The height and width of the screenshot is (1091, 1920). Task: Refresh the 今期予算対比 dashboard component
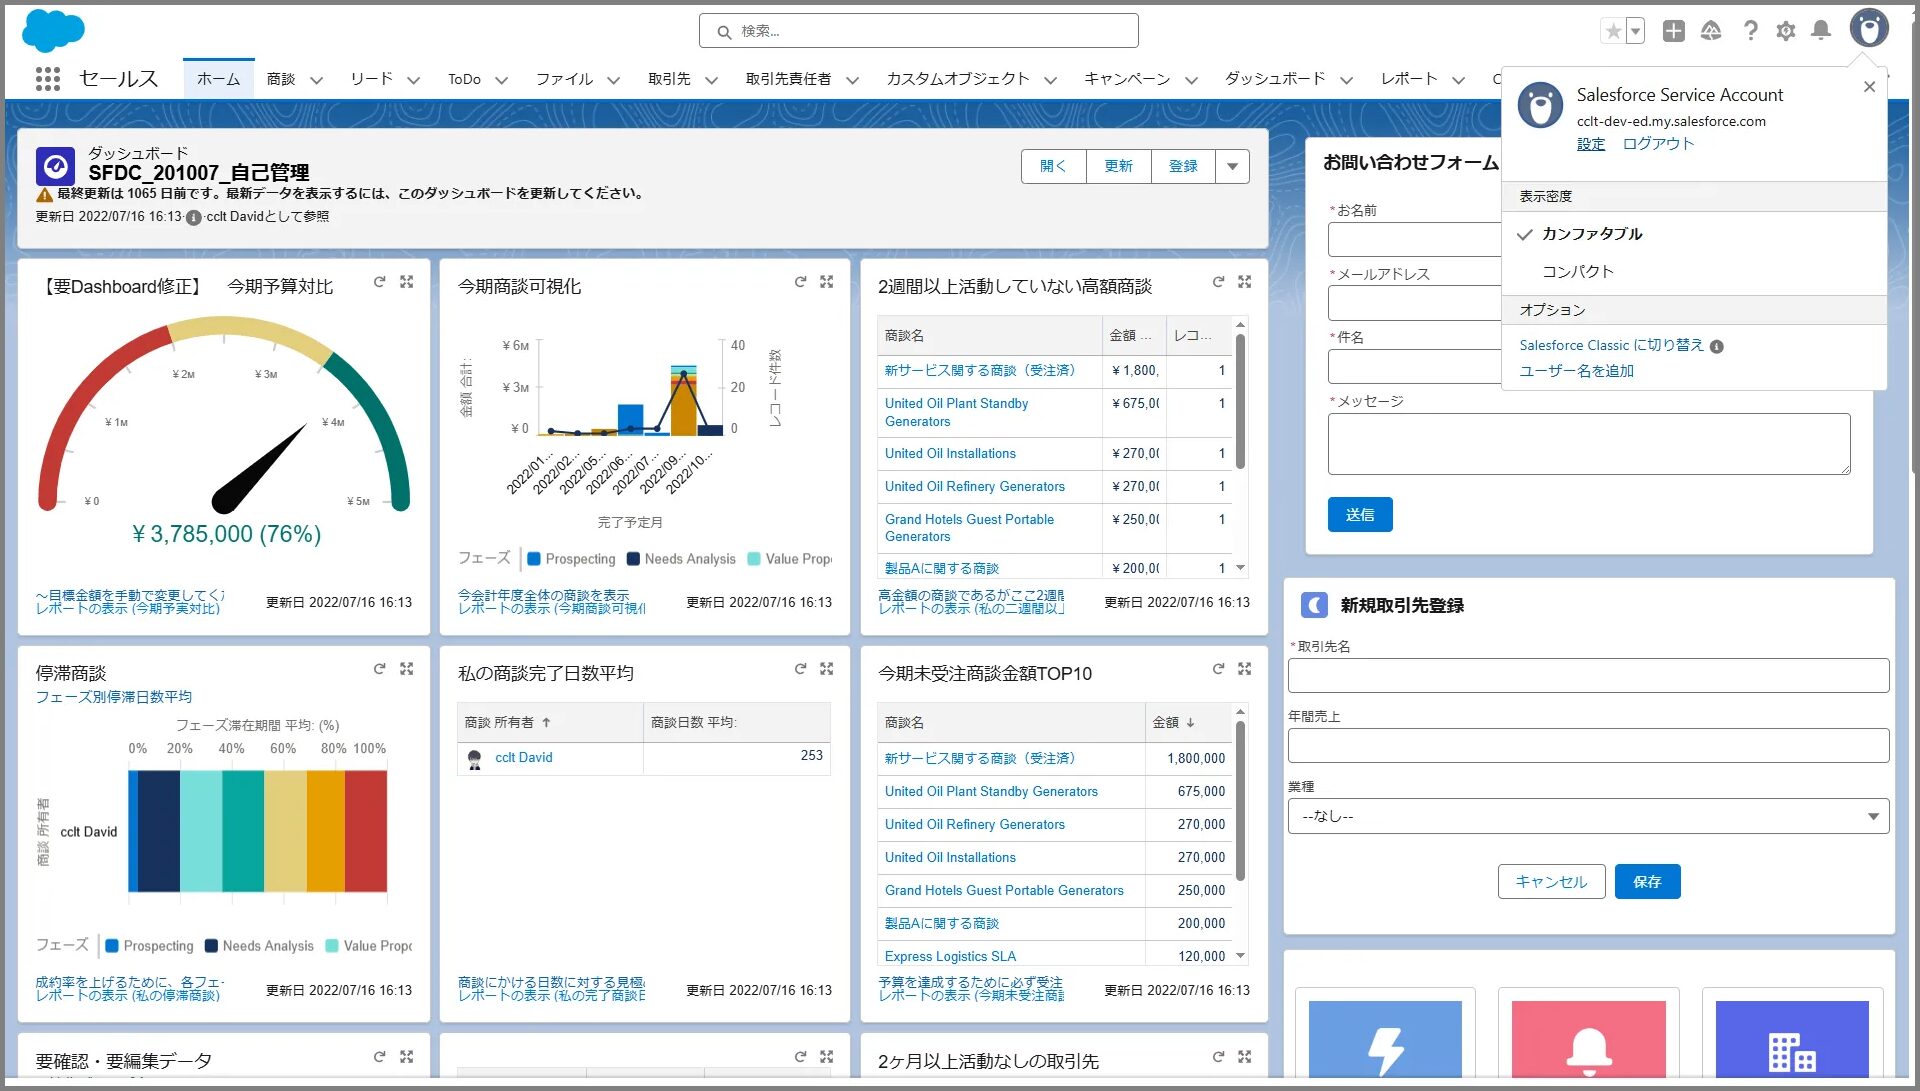pyautogui.click(x=379, y=282)
